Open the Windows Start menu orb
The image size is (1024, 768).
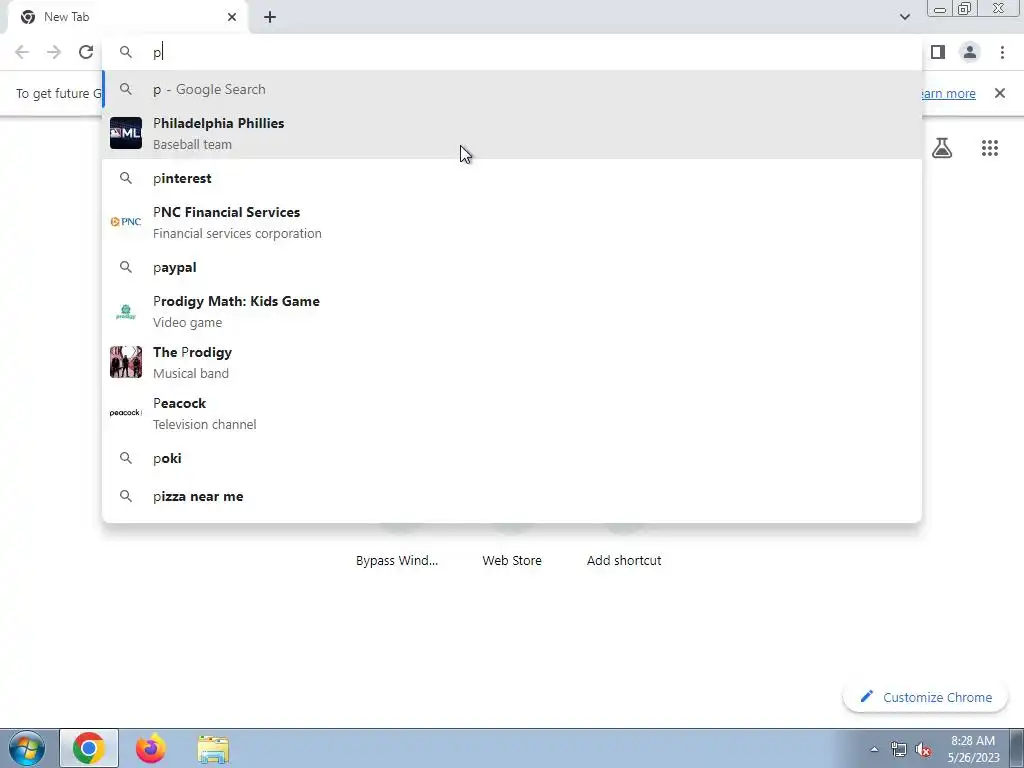27,748
